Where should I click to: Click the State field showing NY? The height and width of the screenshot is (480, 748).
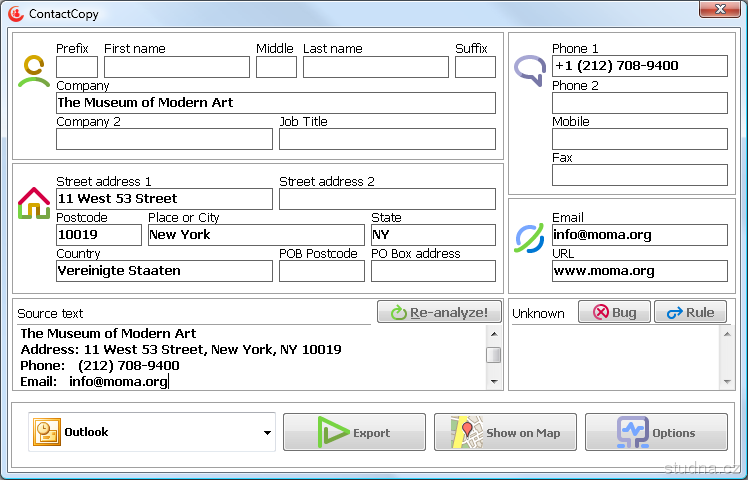[x=433, y=235]
